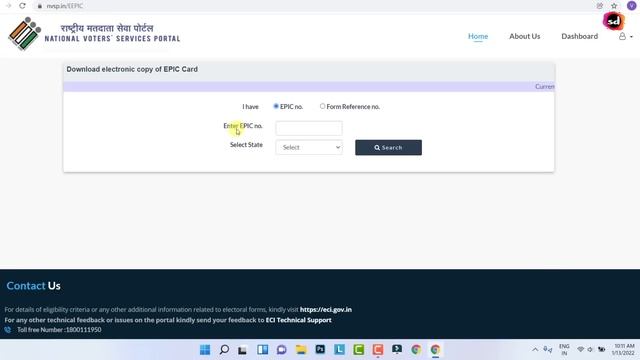Image resolution: width=640 pixels, height=360 pixels.
Task: Open the orange Camtasia recorder icon on taskbar
Action: 378,349
